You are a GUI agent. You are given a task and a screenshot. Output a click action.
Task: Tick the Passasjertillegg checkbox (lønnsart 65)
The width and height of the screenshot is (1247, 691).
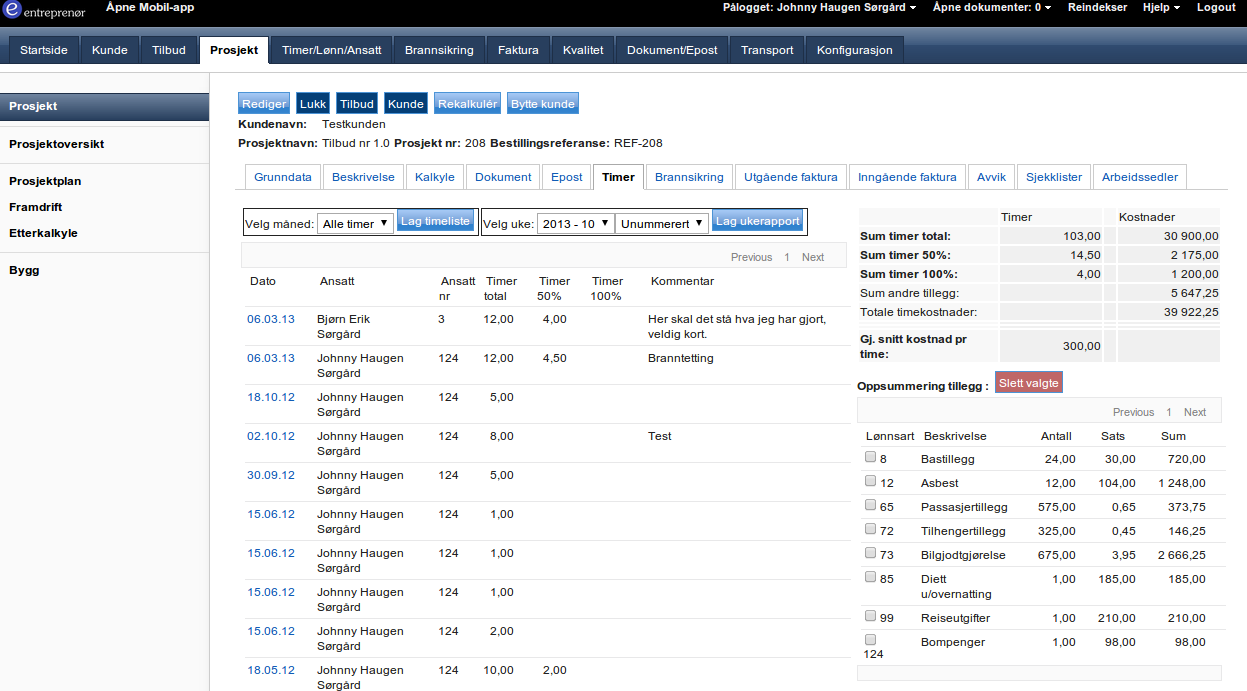click(x=870, y=505)
